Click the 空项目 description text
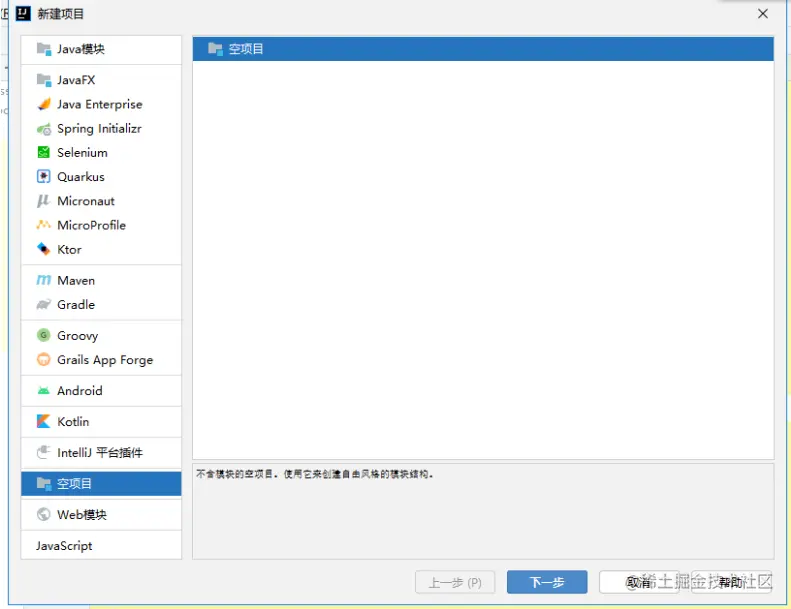The width and height of the screenshot is (791, 609). click(x=315, y=474)
